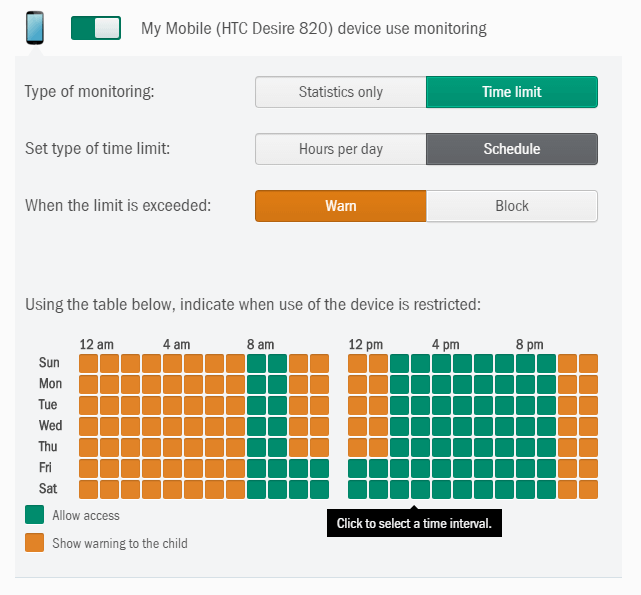Select Statistics only monitoring type

(340, 92)
